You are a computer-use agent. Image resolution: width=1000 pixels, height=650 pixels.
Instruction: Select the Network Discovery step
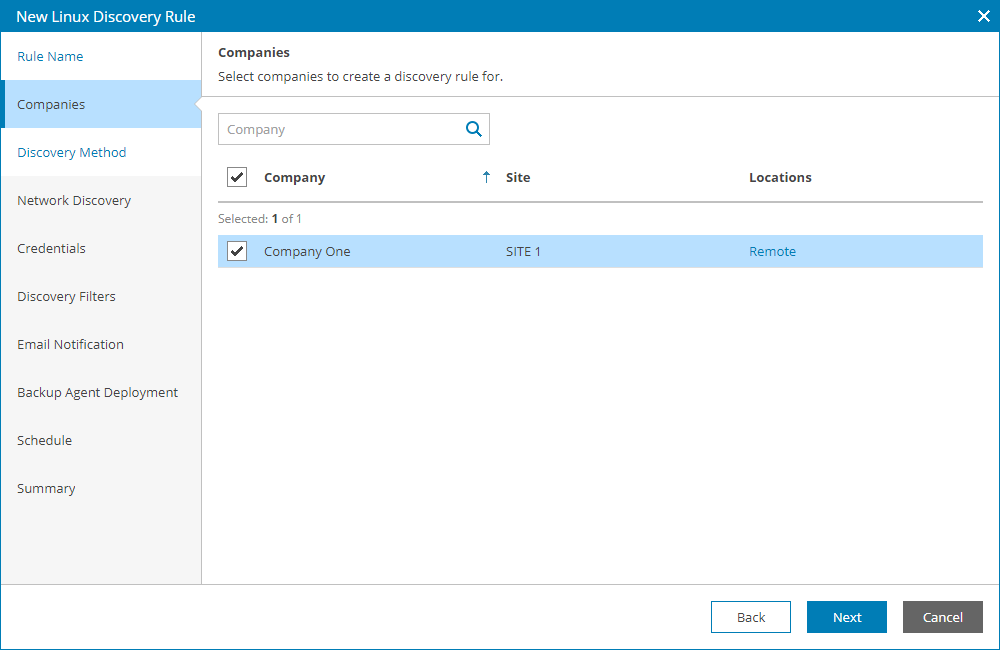point(74,201)
